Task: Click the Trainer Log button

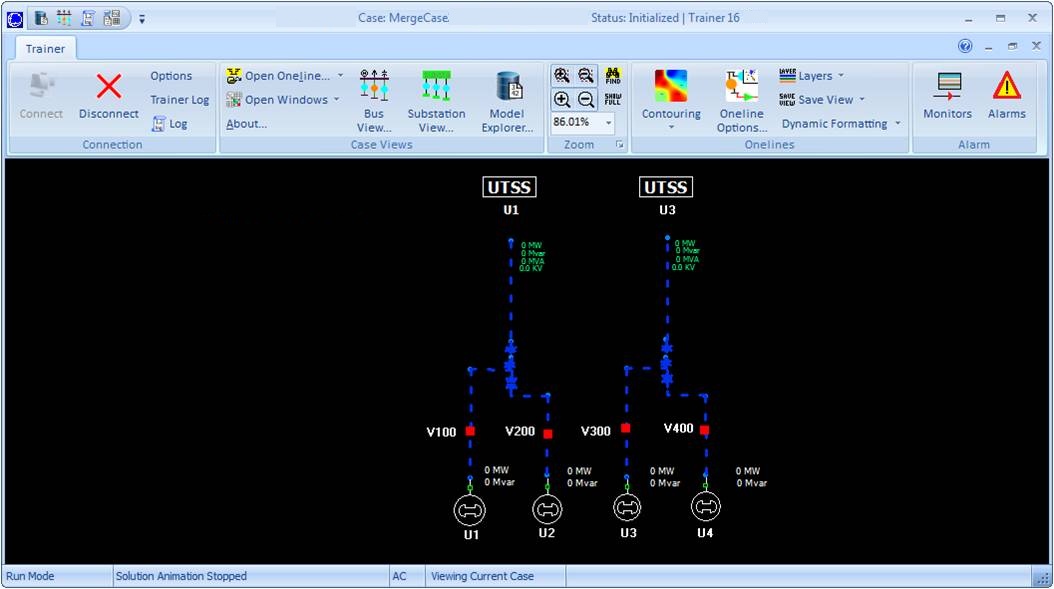Action: [179, 100]
